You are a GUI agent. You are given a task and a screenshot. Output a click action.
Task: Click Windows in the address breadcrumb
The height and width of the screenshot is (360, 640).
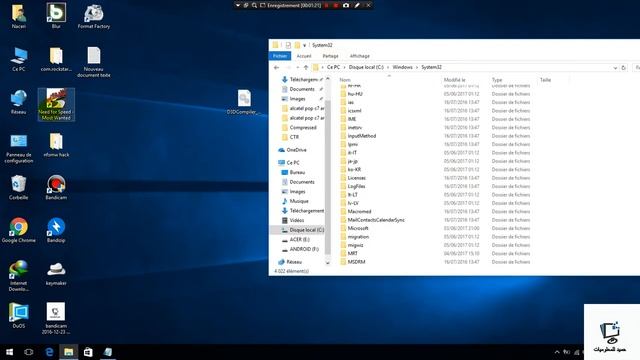(x=402, y=67)
